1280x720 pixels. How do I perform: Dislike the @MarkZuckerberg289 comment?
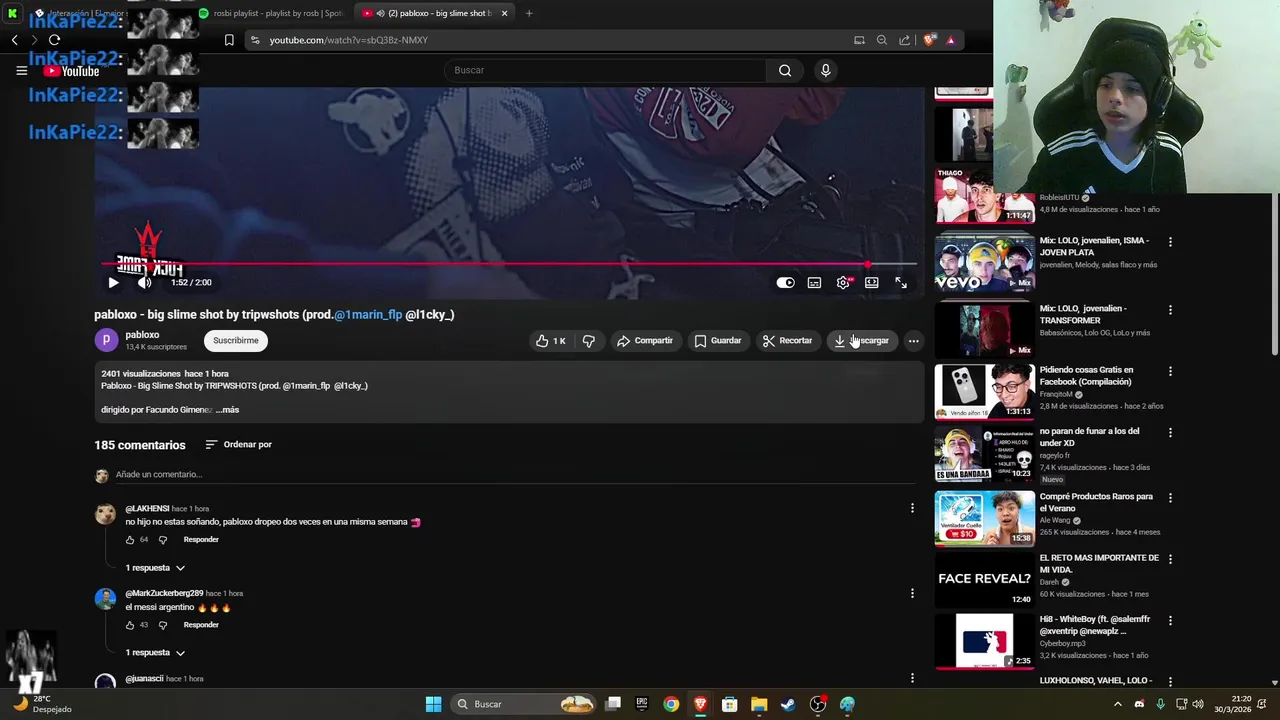(x=163, y=625)
